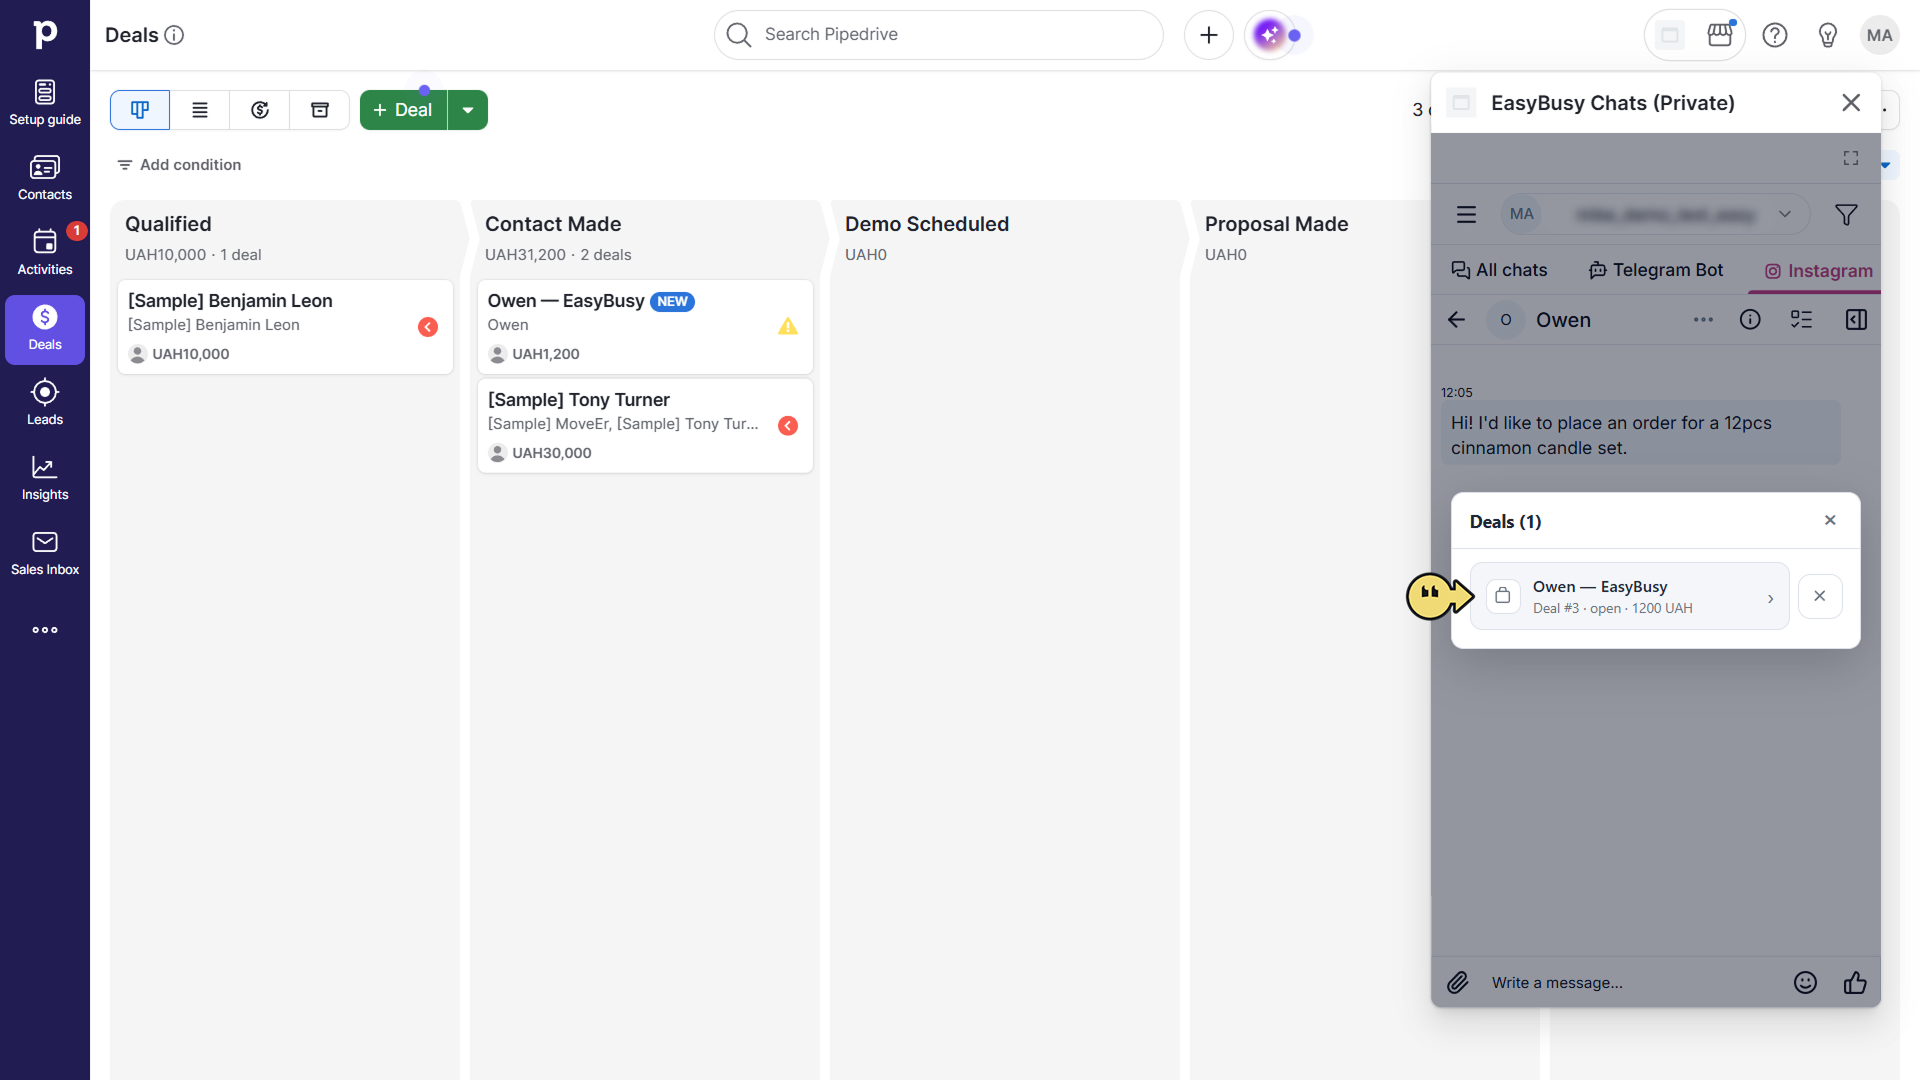The image size is (1920, 1080).
Task: Open the Setup guide in sidebar
Action: tap(45, 103)
